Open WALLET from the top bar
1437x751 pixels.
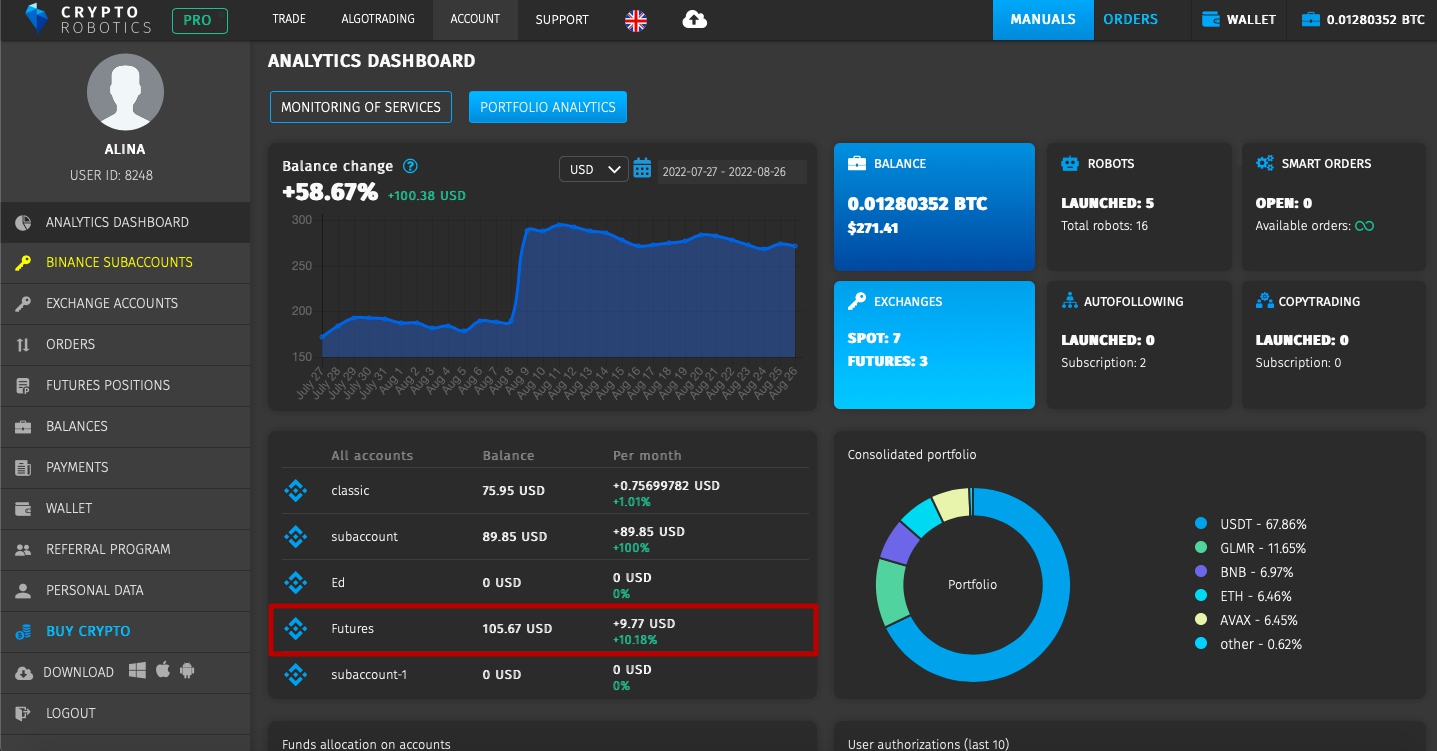(x=1238, y=19)
